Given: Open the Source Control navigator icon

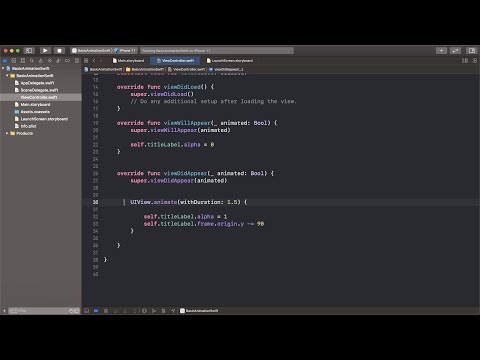Looking at the screenshot, I should click(14, 61).
